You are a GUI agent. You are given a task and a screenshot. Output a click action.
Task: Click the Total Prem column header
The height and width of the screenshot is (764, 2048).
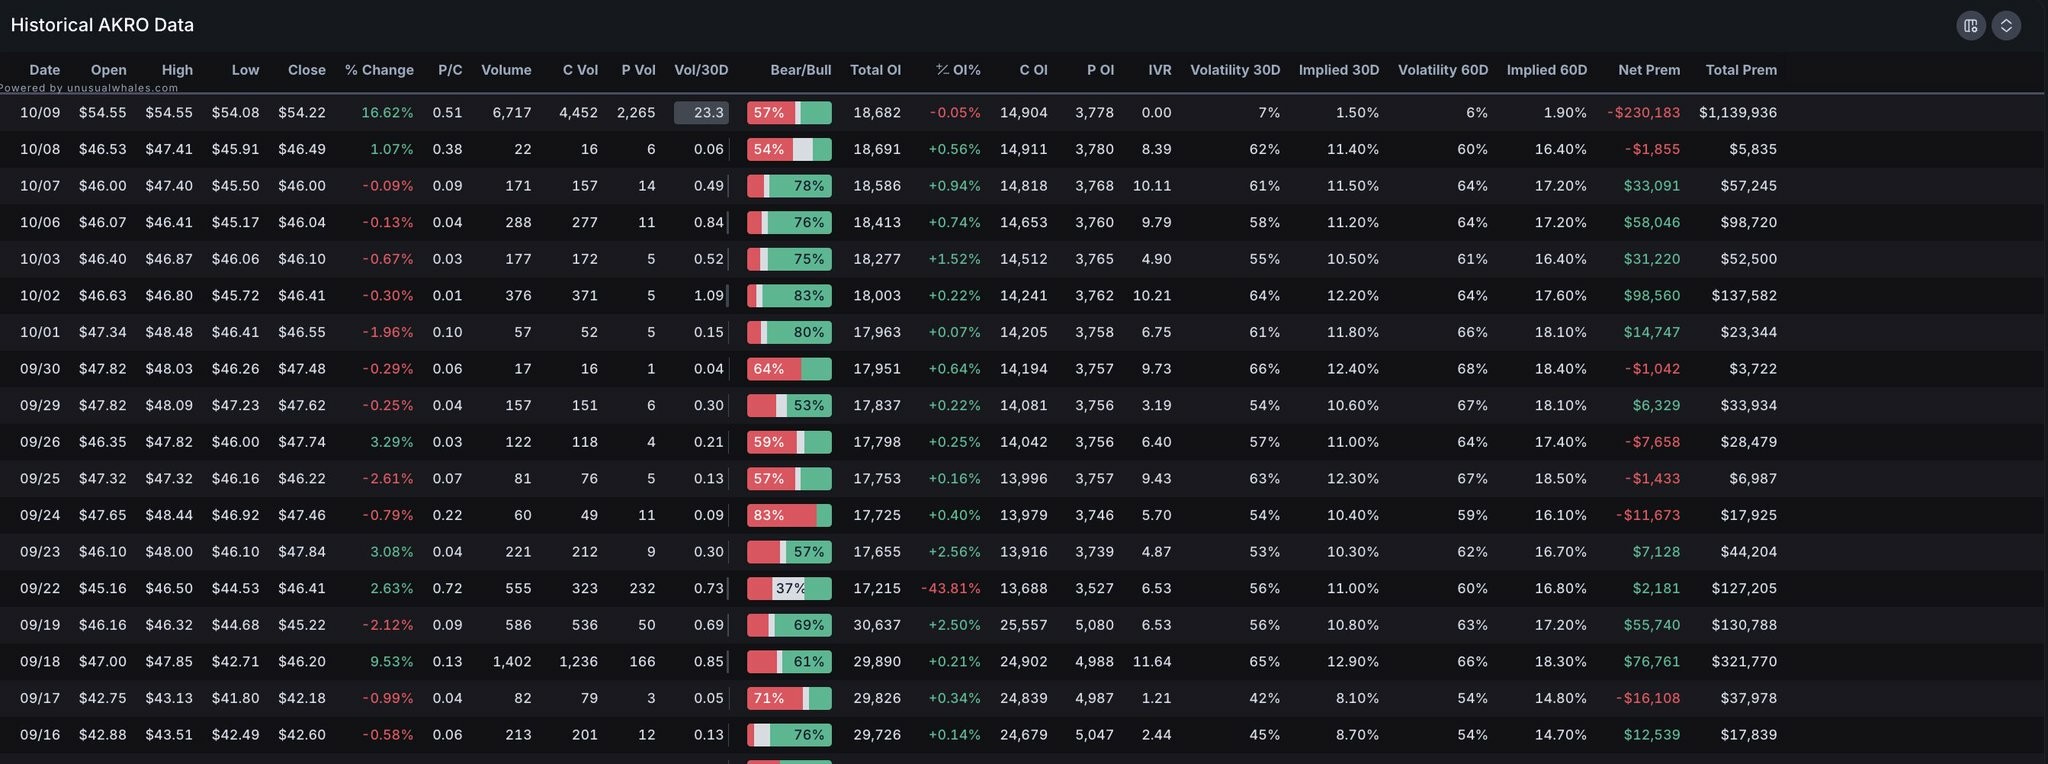point(1741,70)
